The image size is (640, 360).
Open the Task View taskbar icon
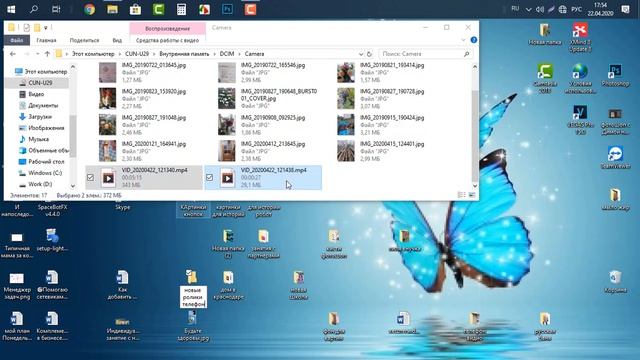[56, 9]
